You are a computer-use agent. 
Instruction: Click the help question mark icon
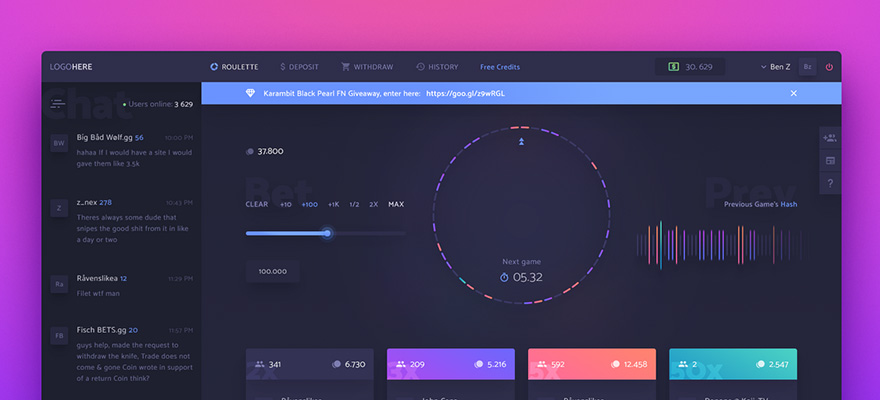(x=830, y=183)
